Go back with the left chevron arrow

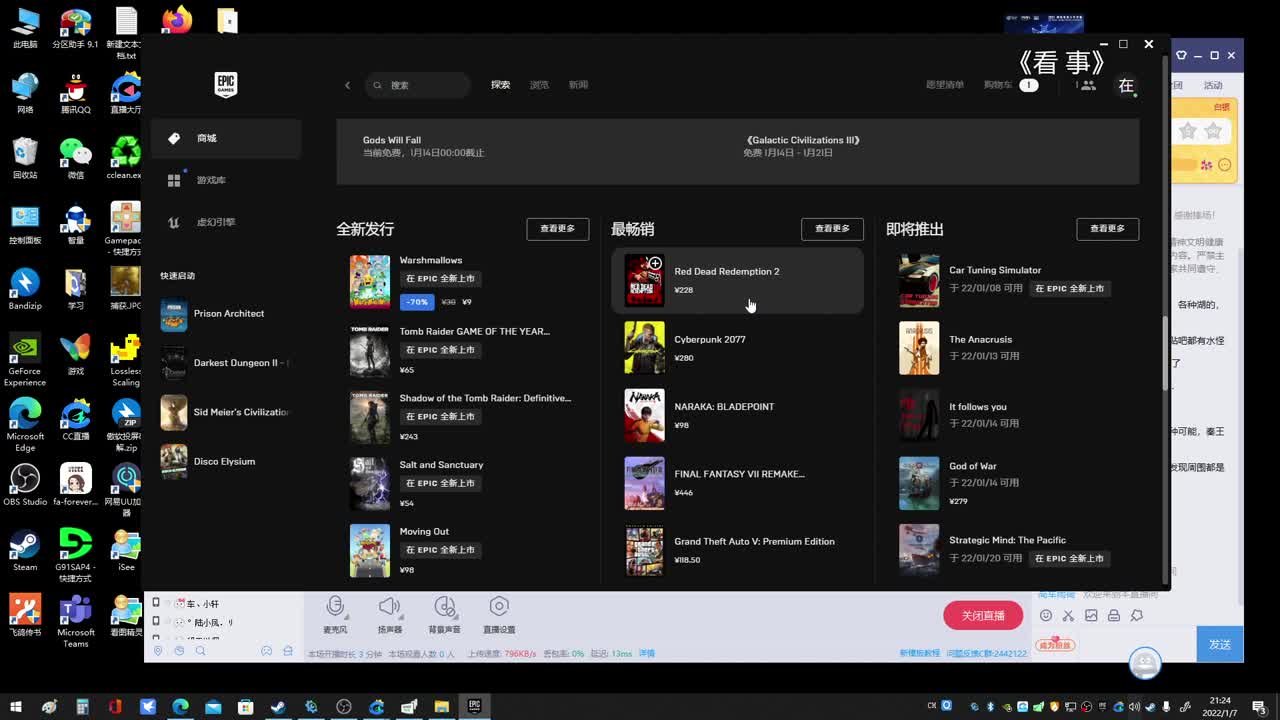pos(347,85)
